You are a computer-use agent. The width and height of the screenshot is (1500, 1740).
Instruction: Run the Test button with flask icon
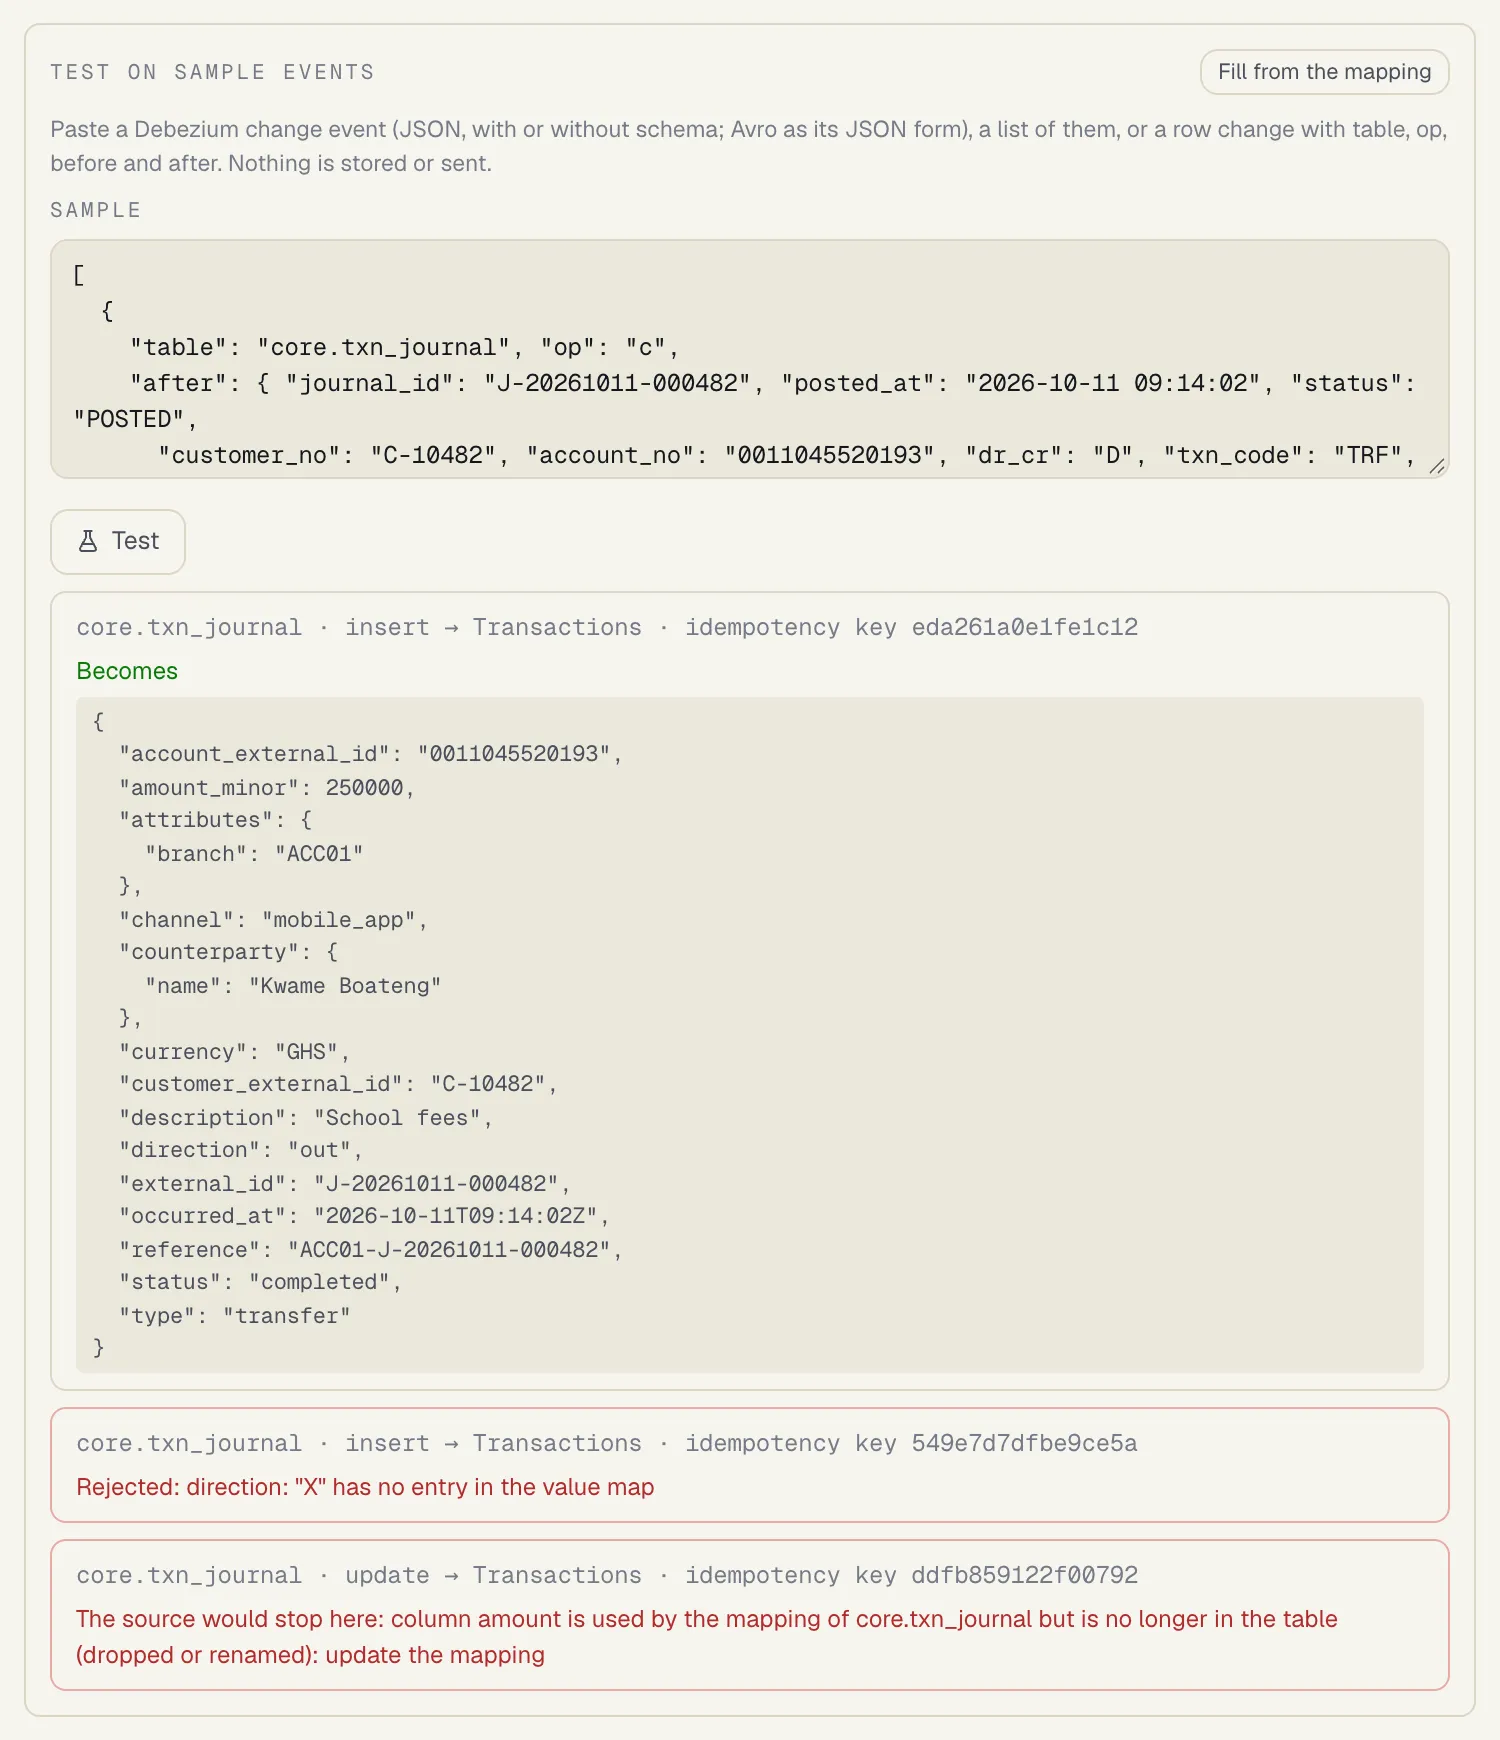pos(118,542)
